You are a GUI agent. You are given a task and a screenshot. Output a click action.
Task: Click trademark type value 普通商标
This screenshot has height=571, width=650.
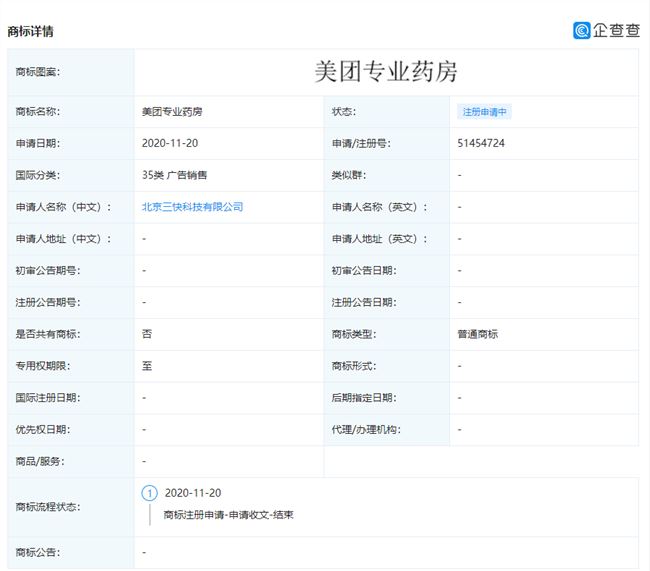pos(478,334)
